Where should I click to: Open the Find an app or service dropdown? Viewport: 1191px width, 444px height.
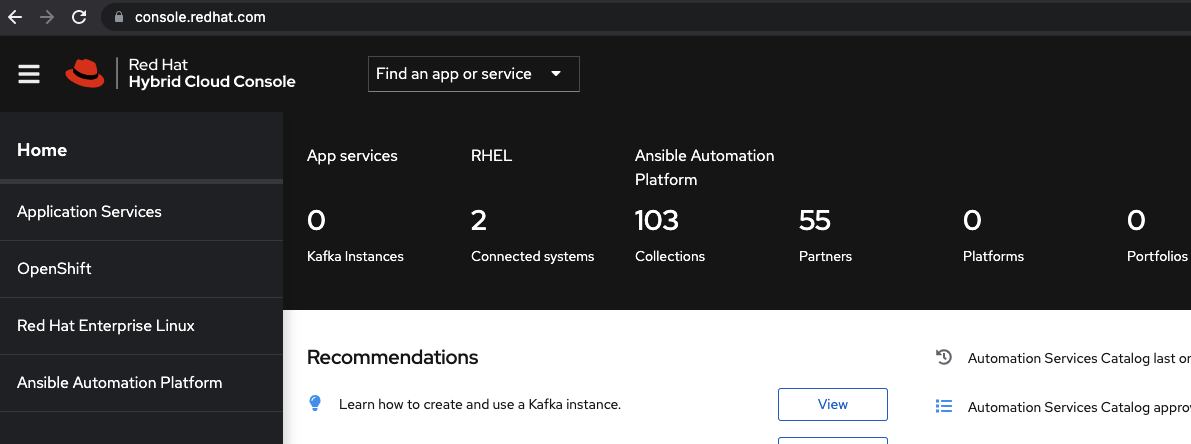473,74
